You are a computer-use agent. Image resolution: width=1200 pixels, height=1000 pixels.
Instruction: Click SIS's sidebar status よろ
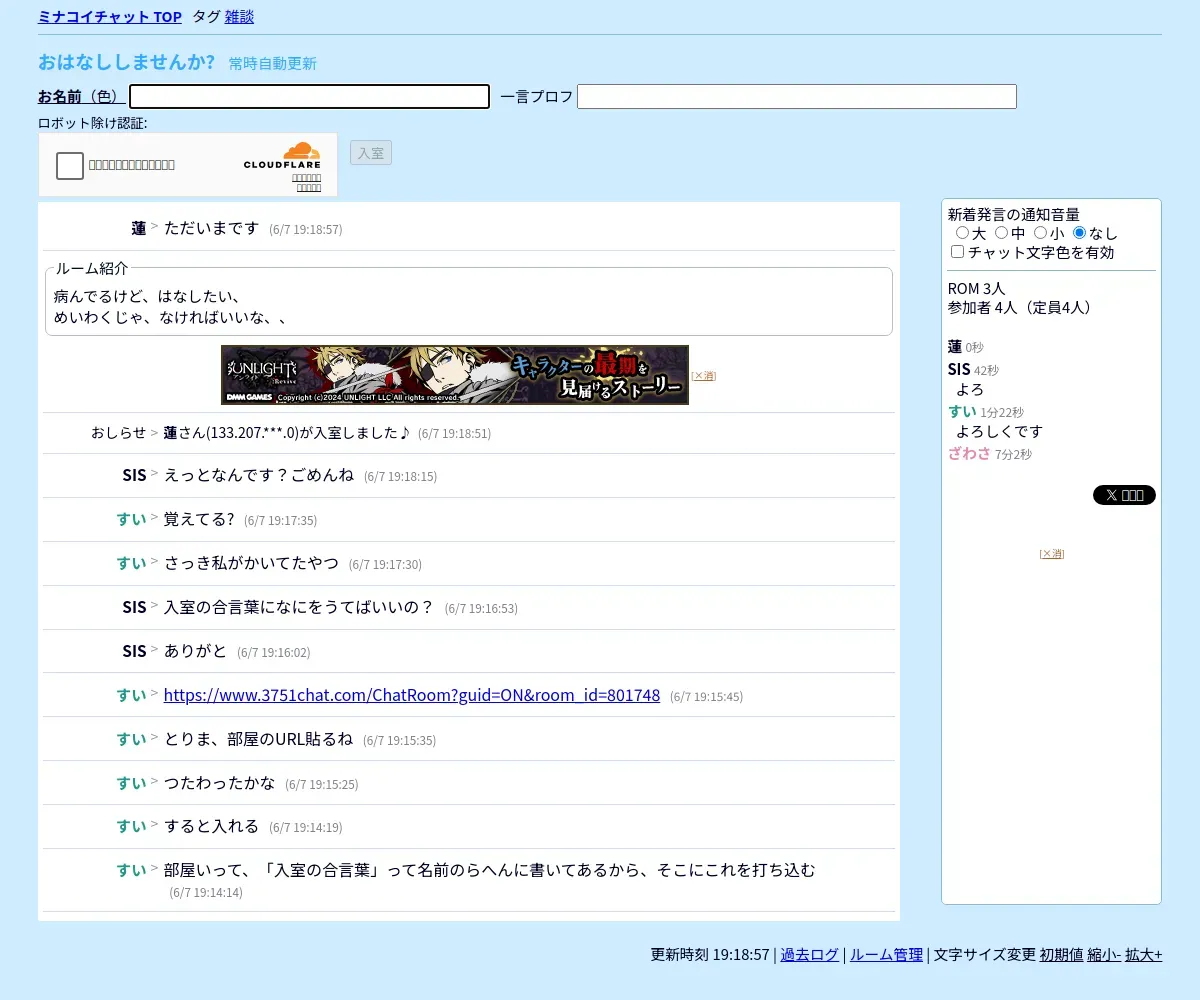970,389
